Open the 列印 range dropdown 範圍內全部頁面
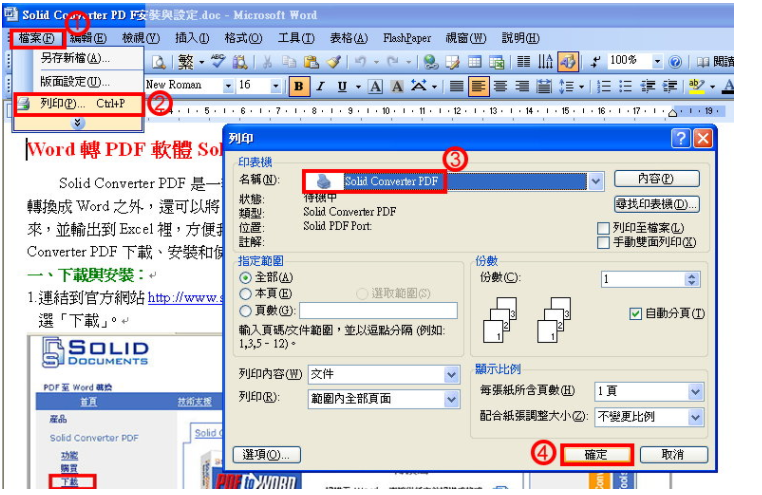The image size is (762, 495). coord(451,399)
